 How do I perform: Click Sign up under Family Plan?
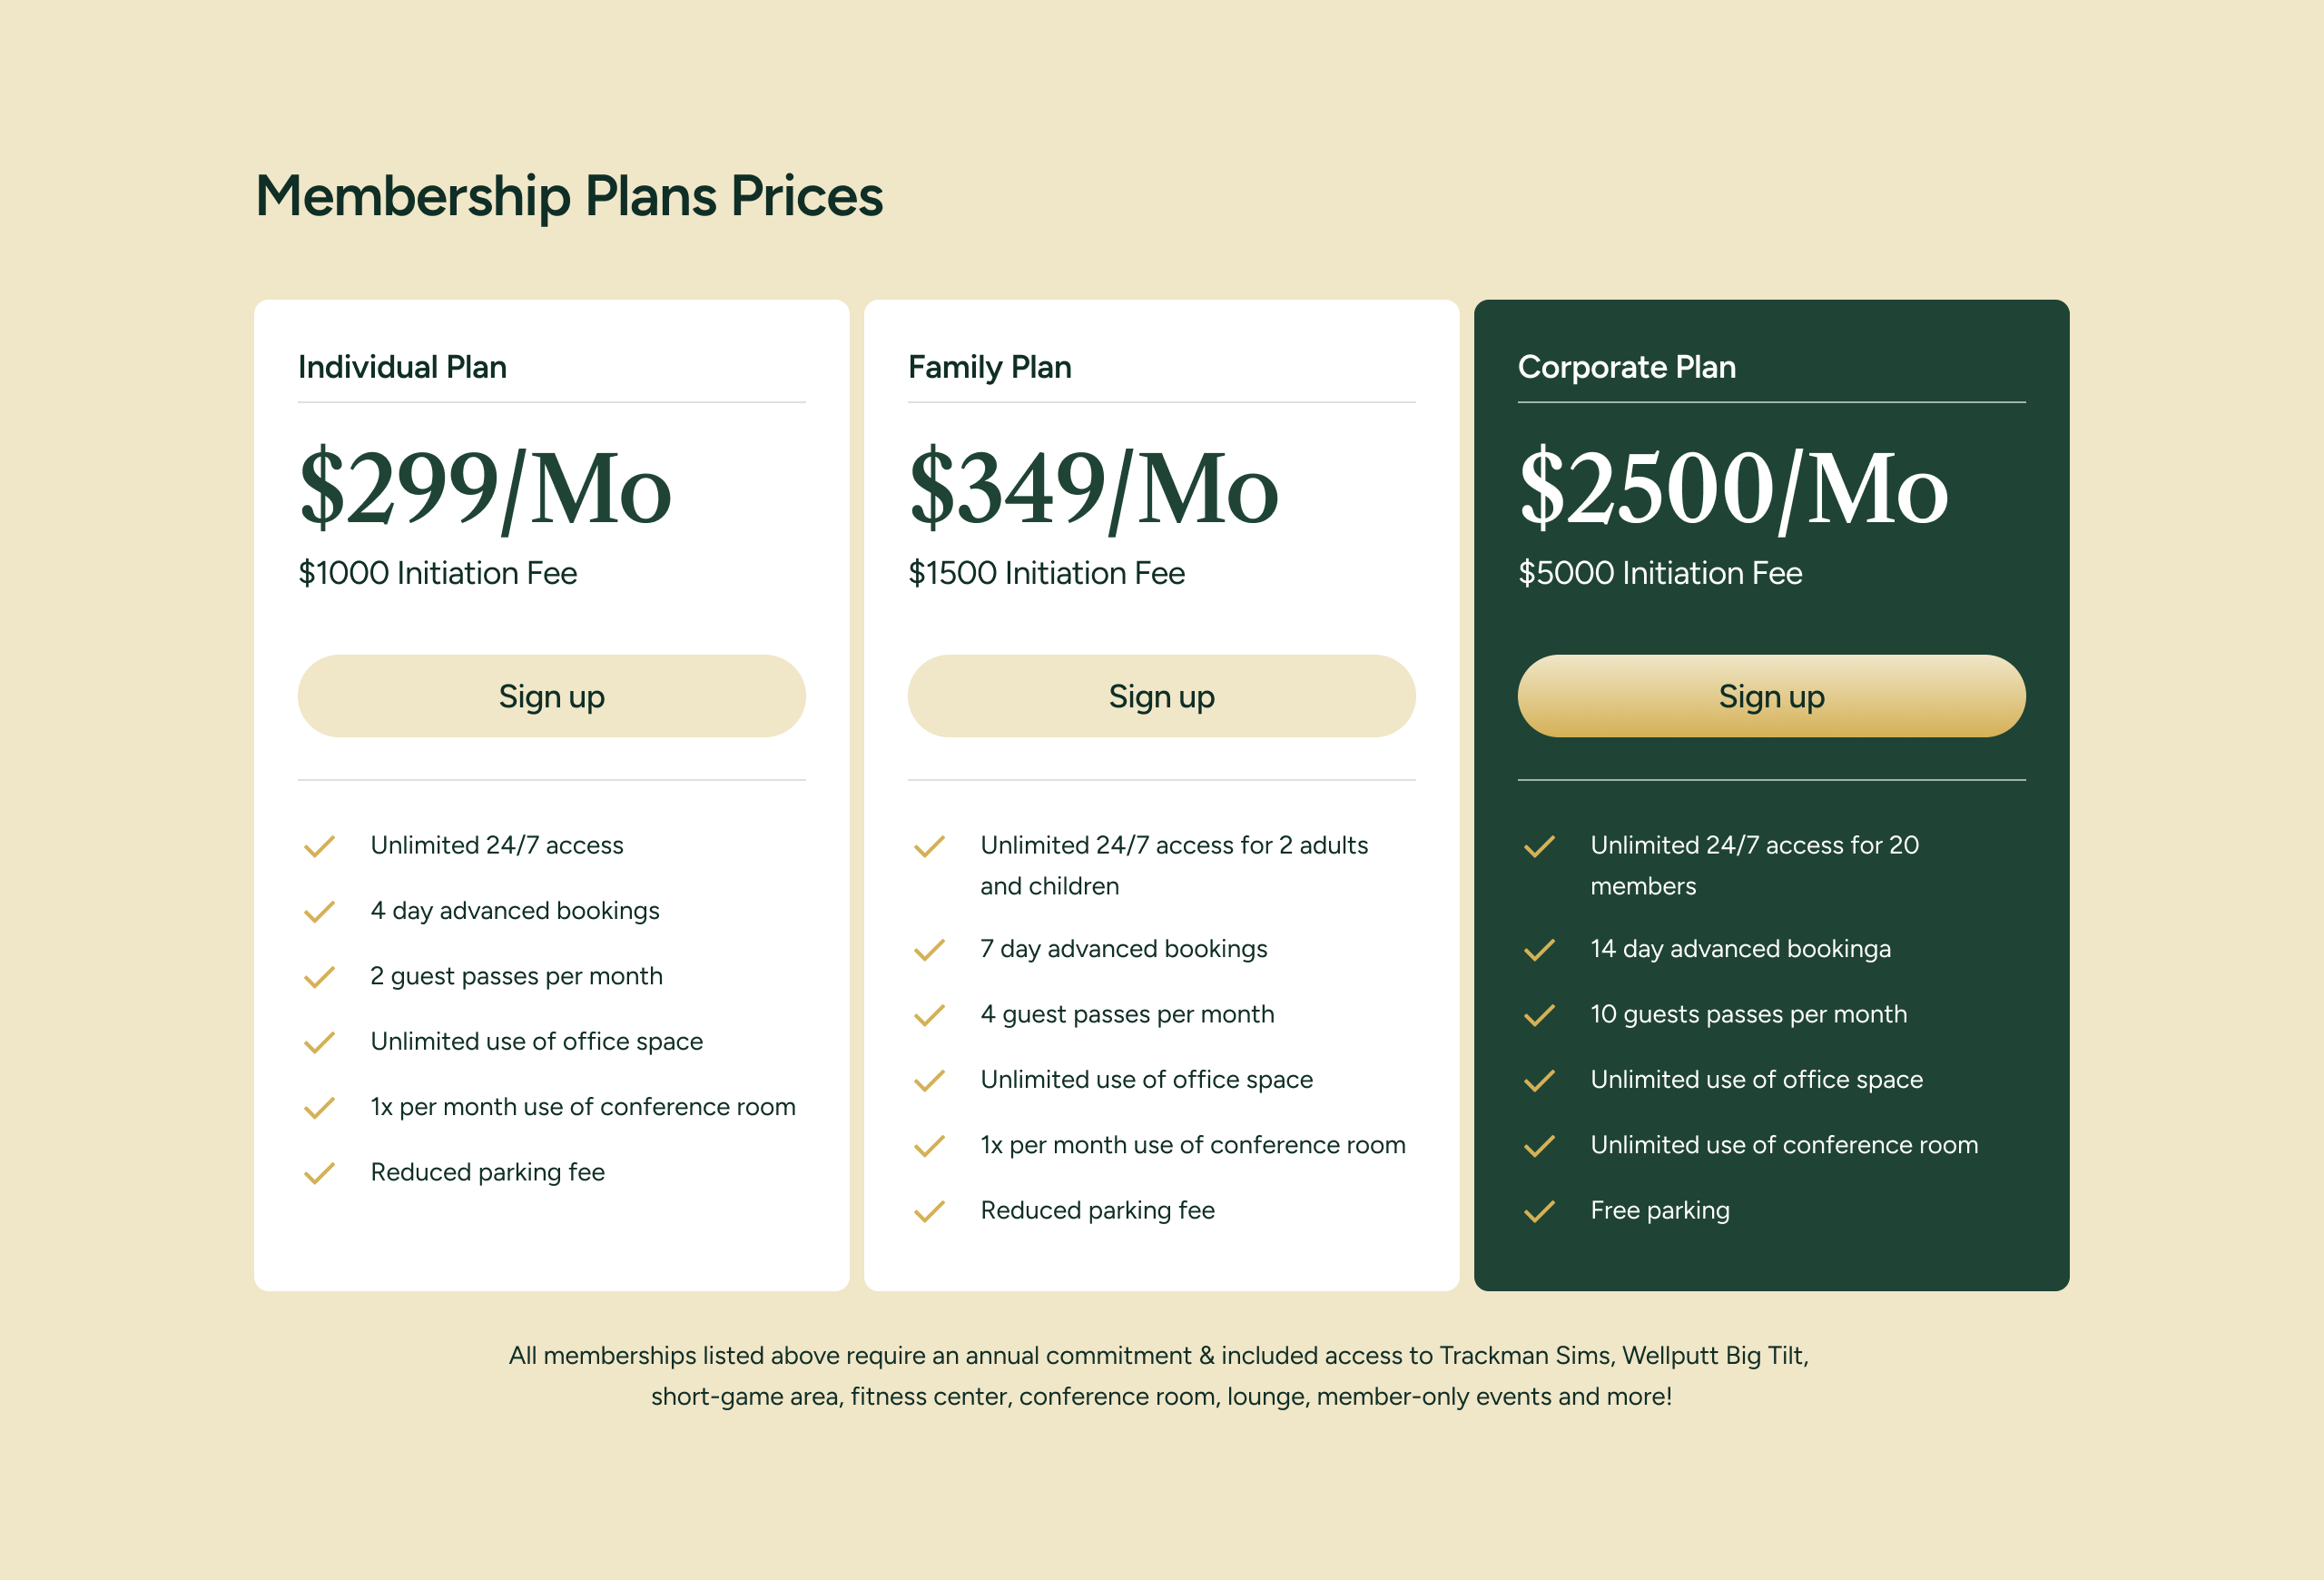1161,696
